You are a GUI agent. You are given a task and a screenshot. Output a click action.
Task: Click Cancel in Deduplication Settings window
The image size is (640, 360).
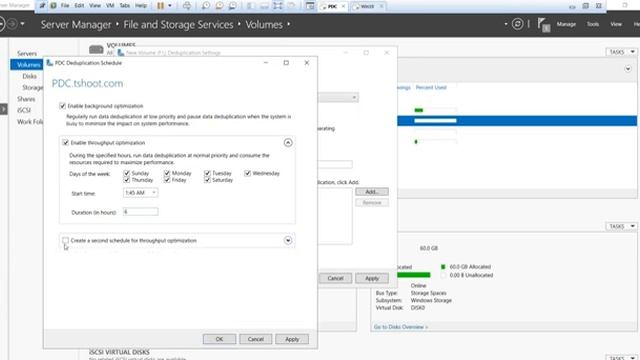point(335,278)
